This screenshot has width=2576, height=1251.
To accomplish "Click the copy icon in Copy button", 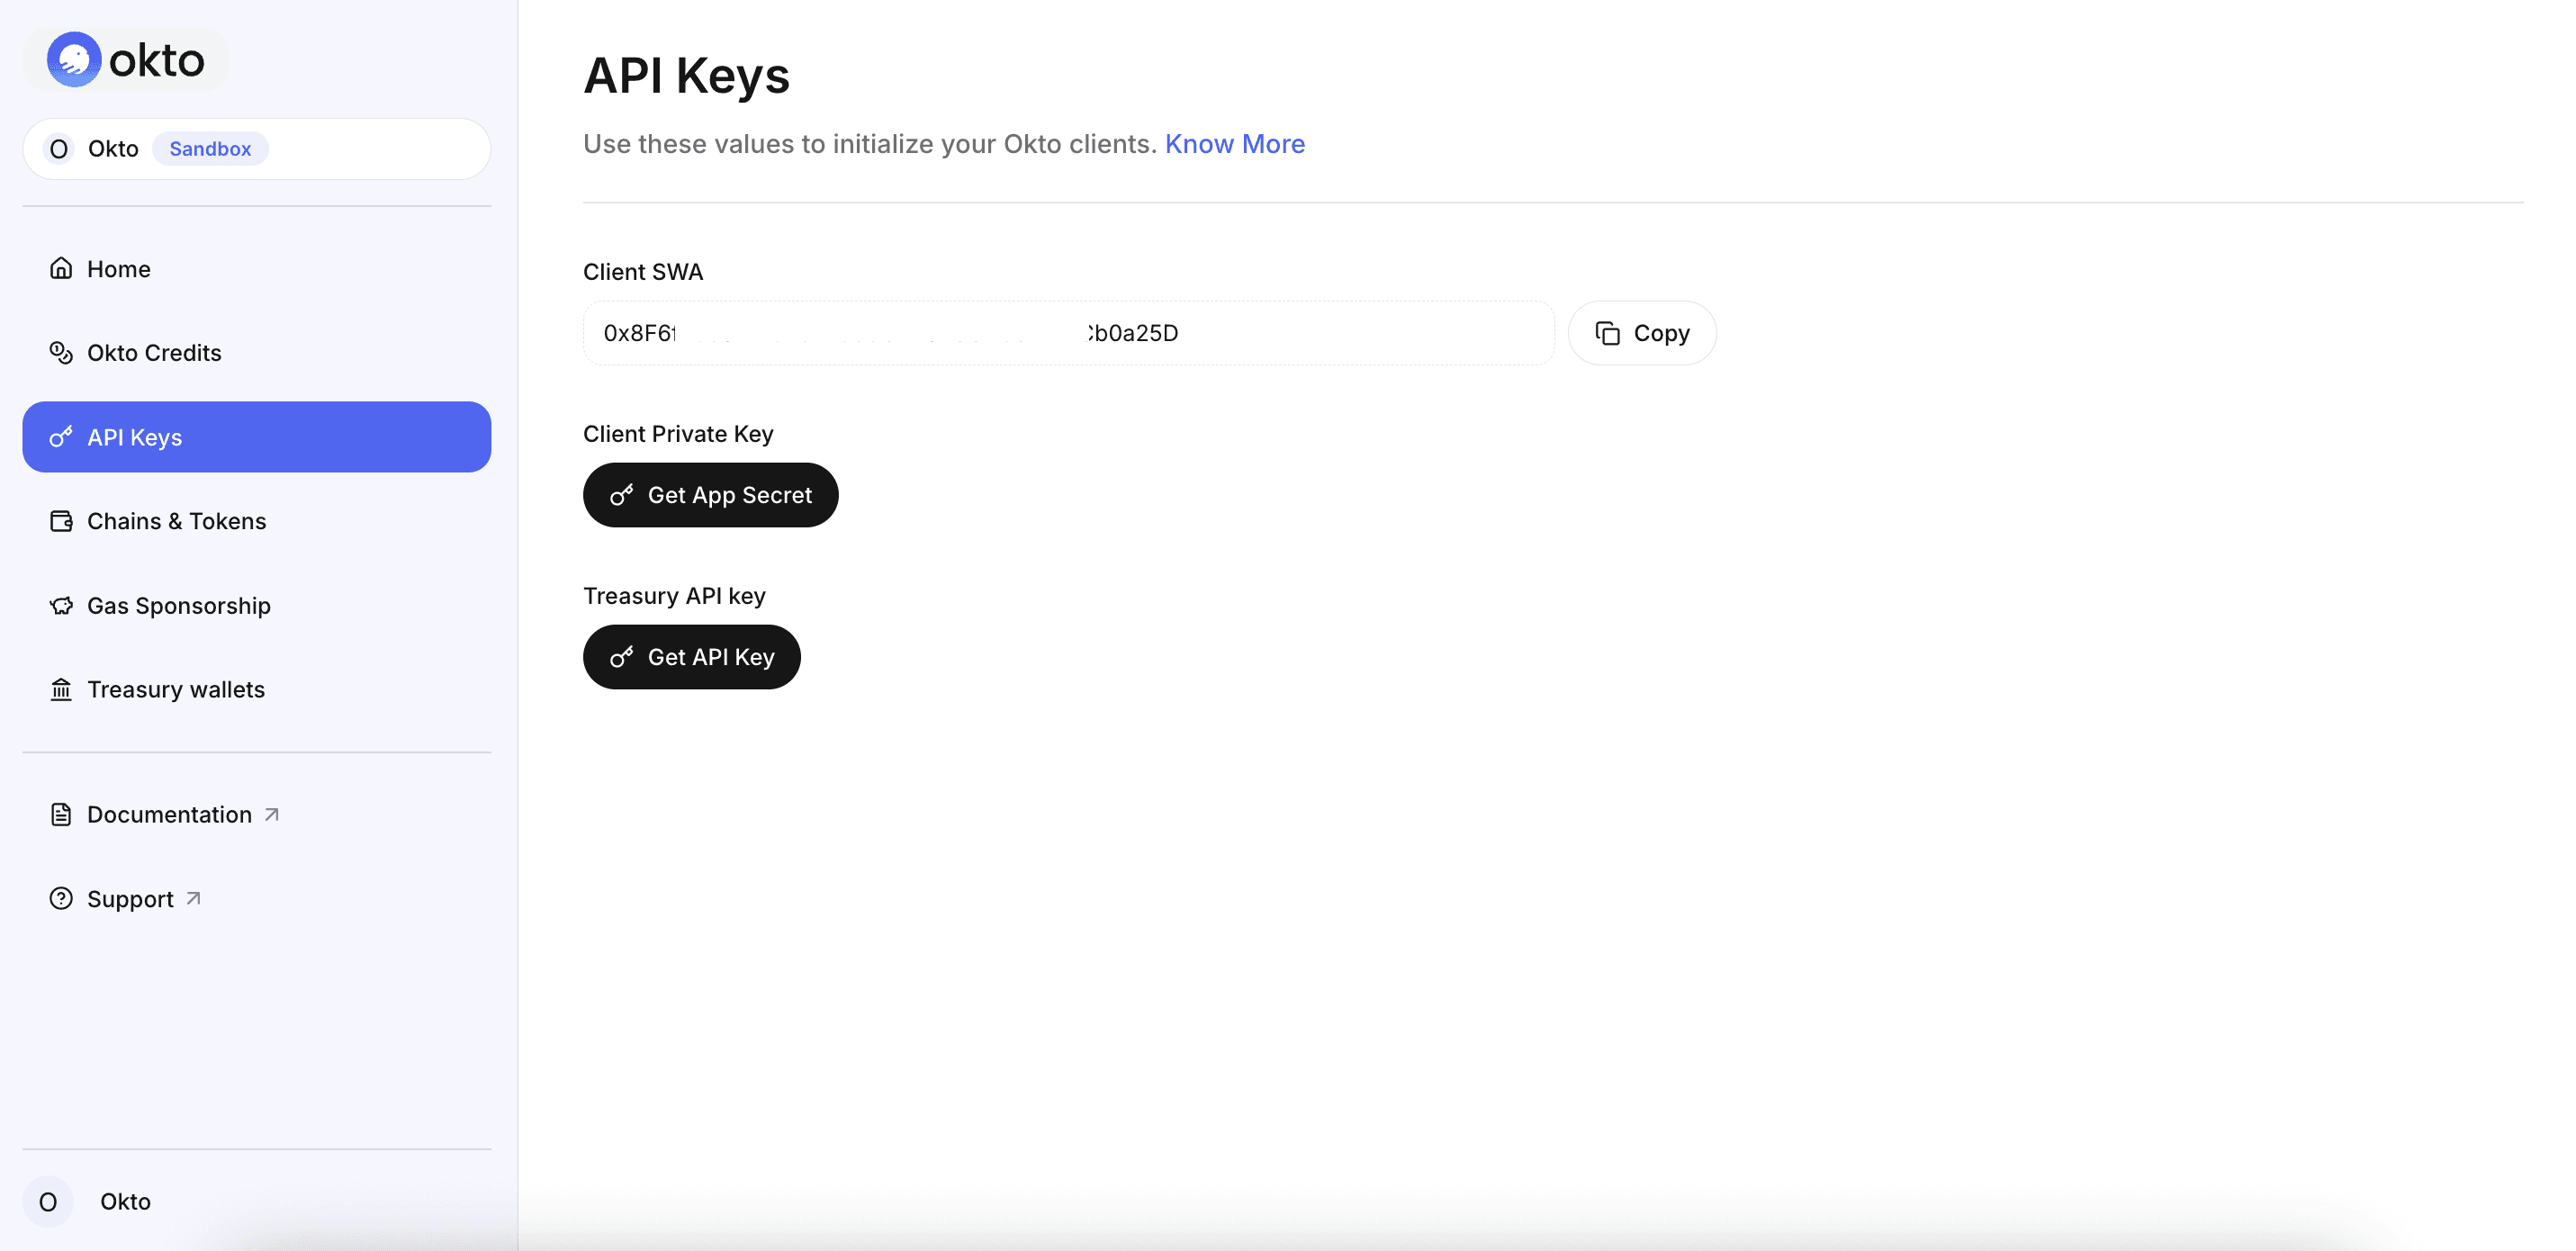I will pos(1607,333).
